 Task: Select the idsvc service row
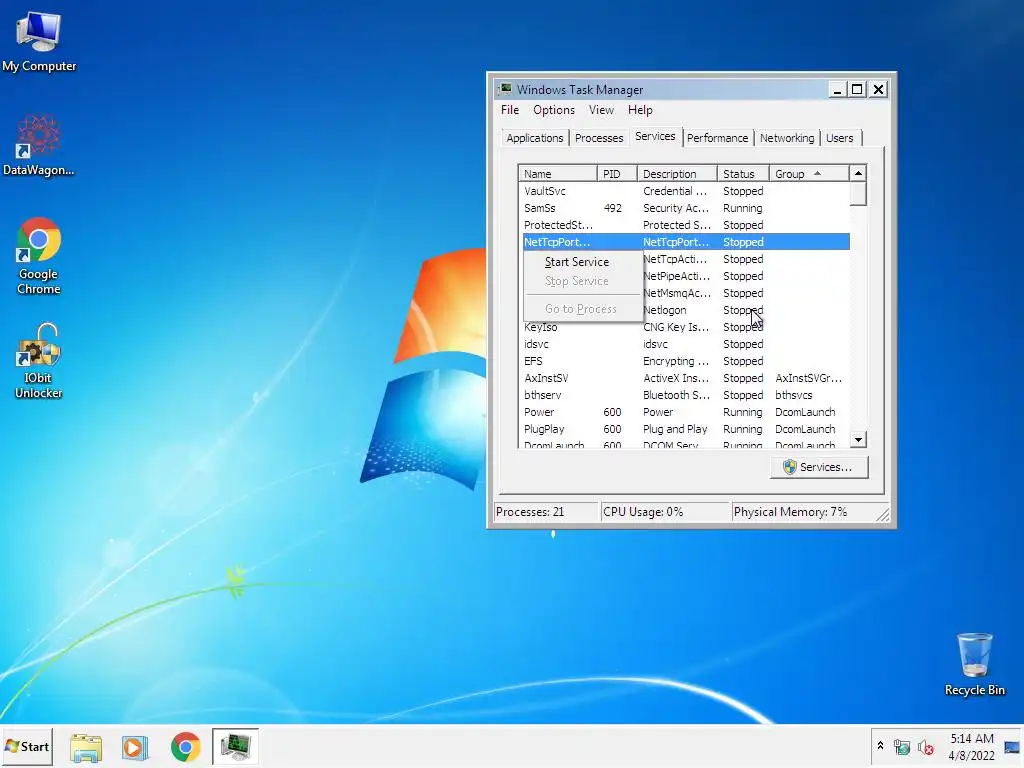(x=684, y=344)
